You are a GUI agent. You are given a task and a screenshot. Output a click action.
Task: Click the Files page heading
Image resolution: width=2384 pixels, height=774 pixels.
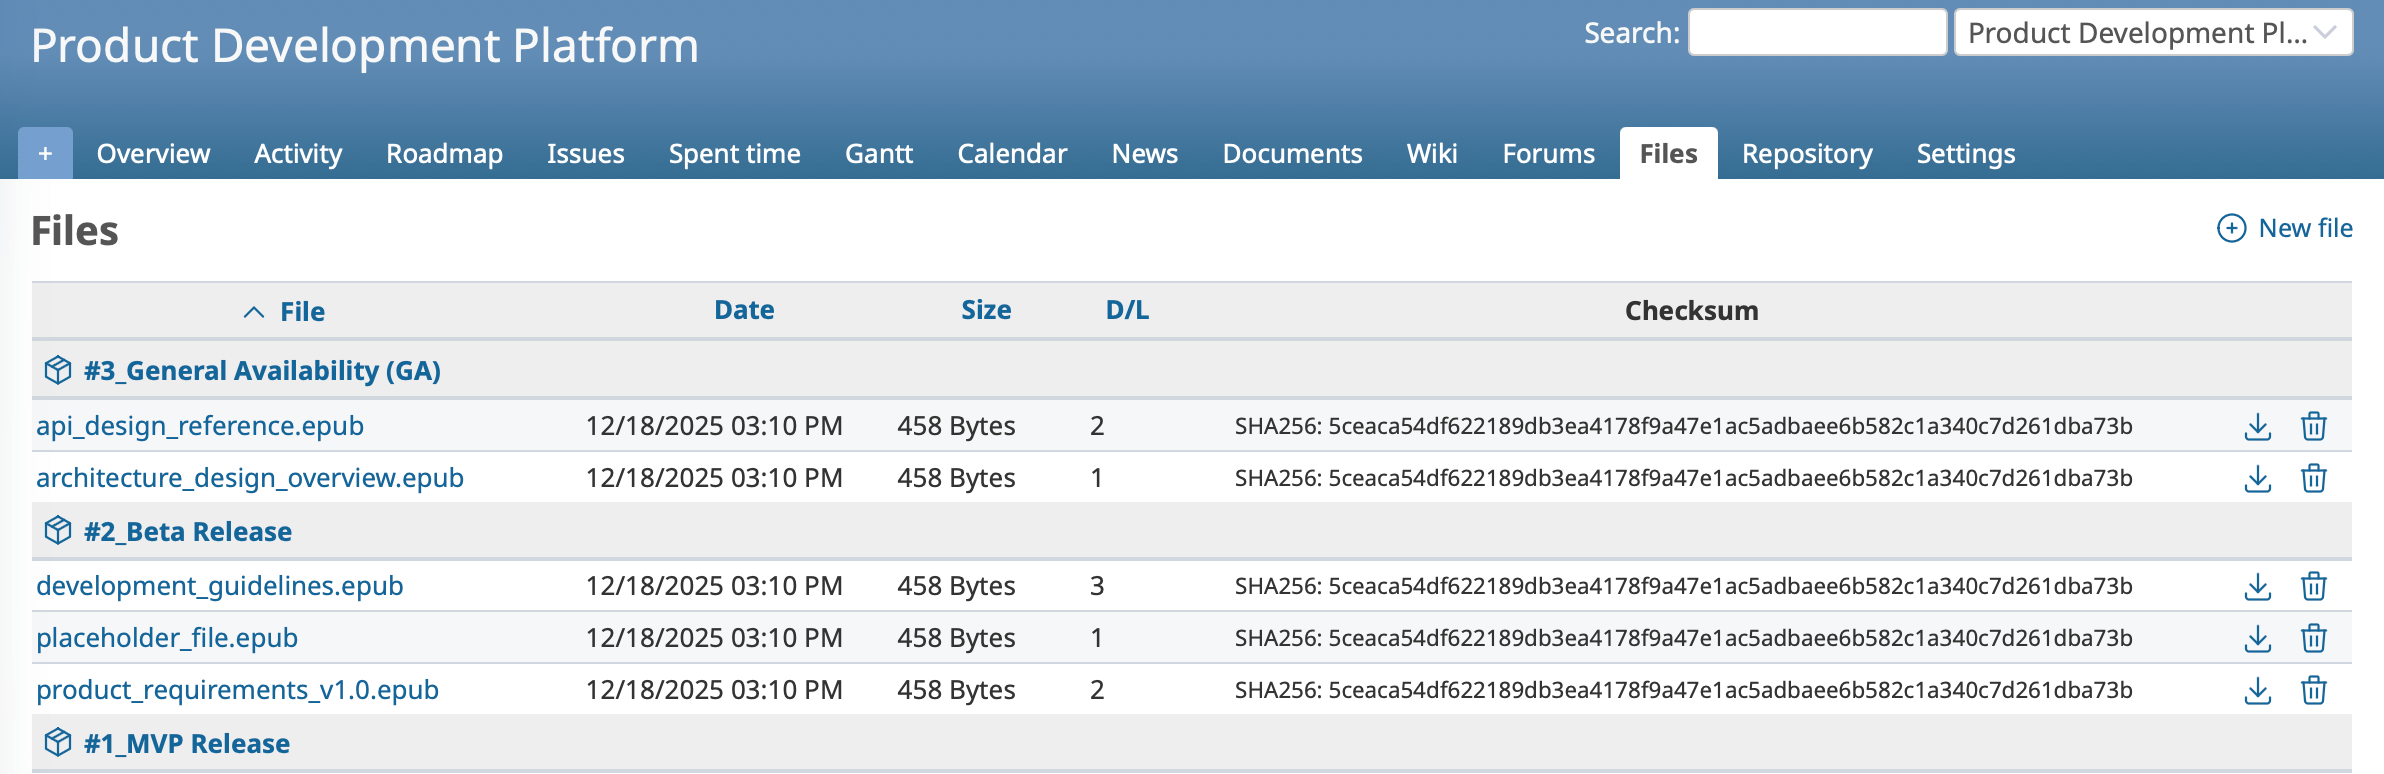click(75, 231)
